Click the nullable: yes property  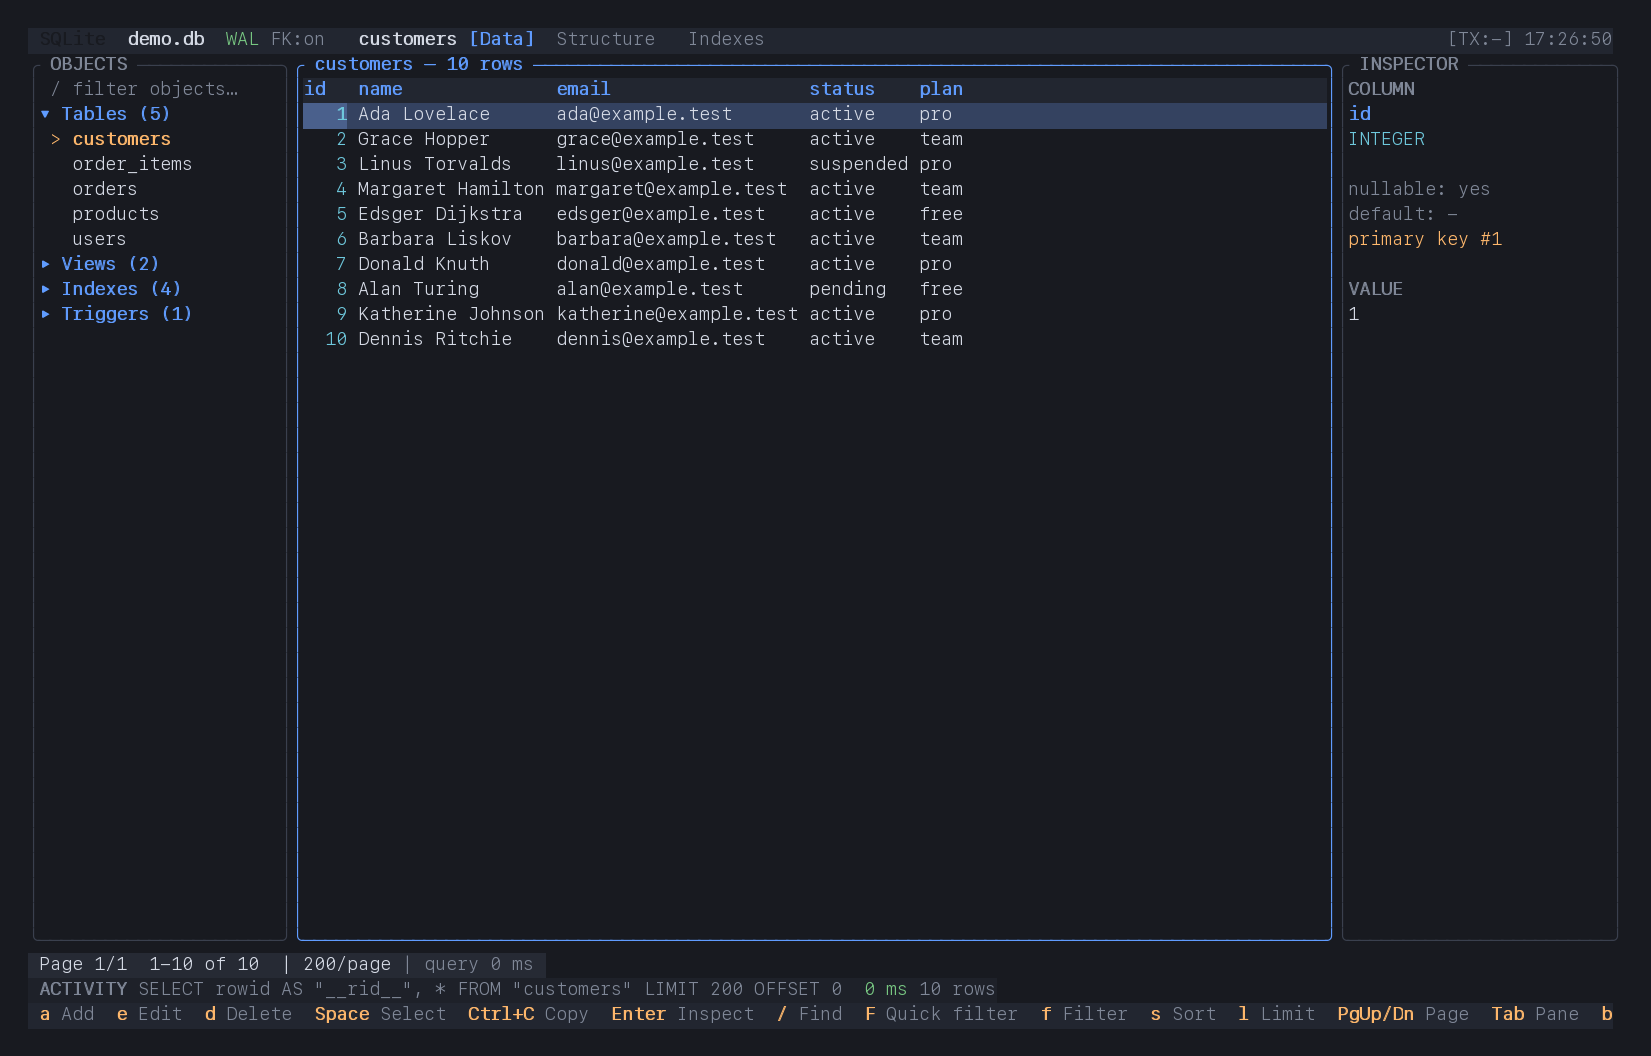pos(1419,189)
